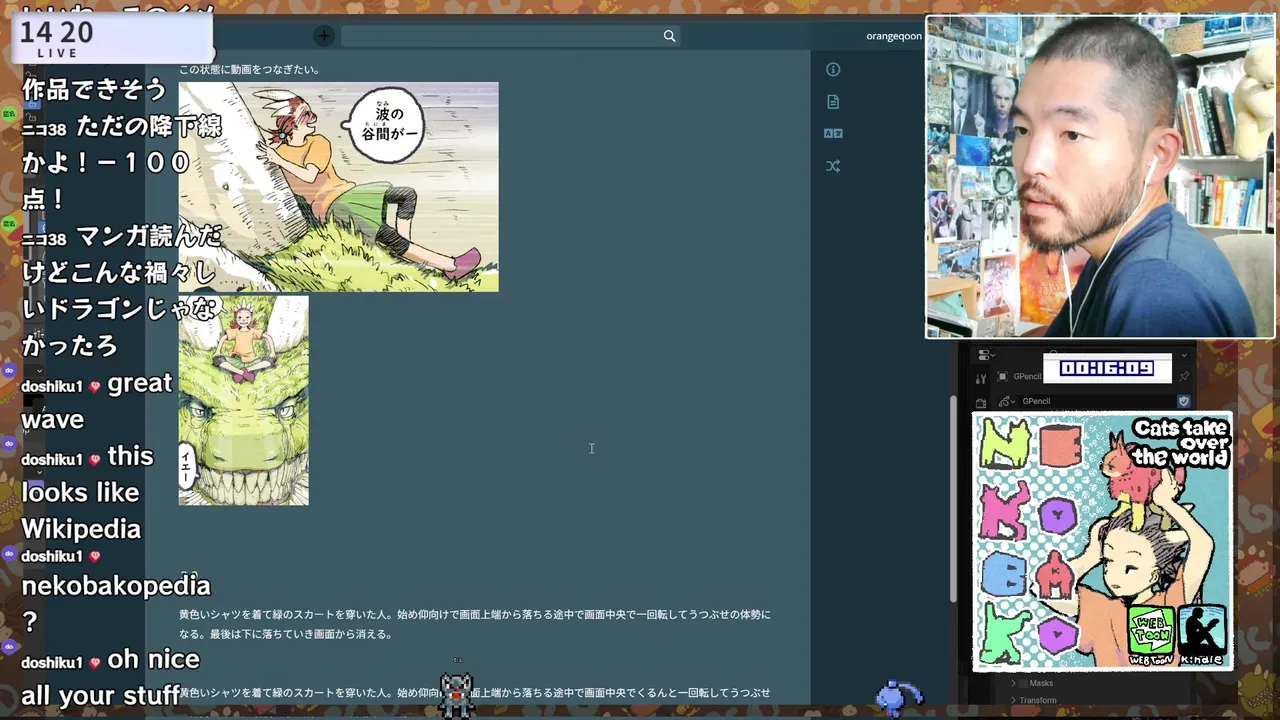
Task: Click the search magnifier icon
Action: click(x=669, y=36)
